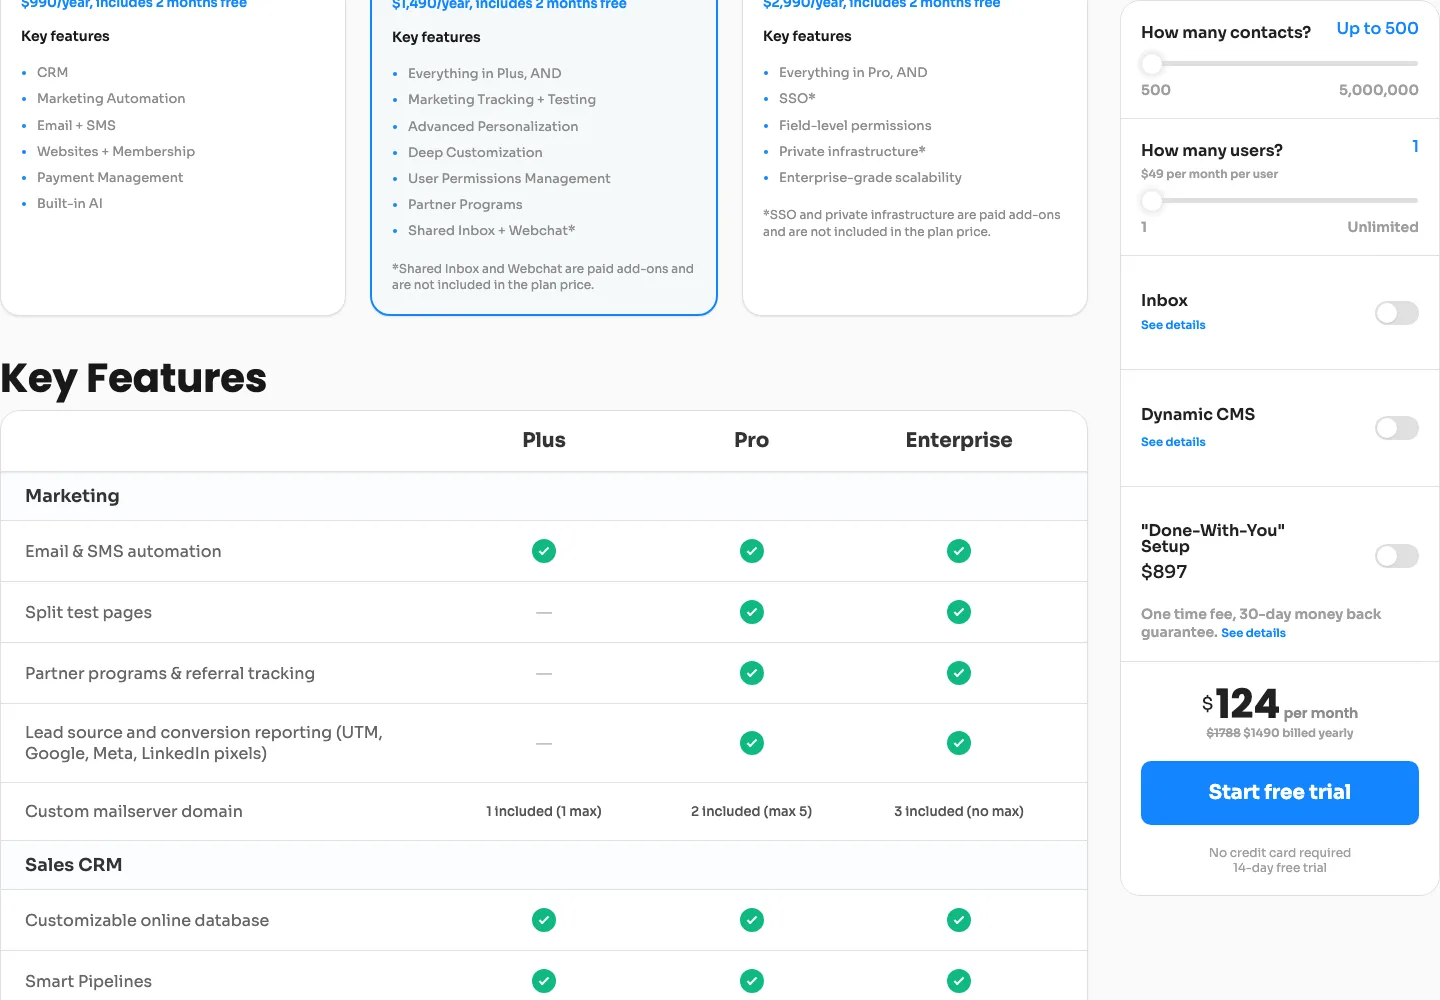
Task: Click the Sales CRM section heading
Action: point(74,865)
